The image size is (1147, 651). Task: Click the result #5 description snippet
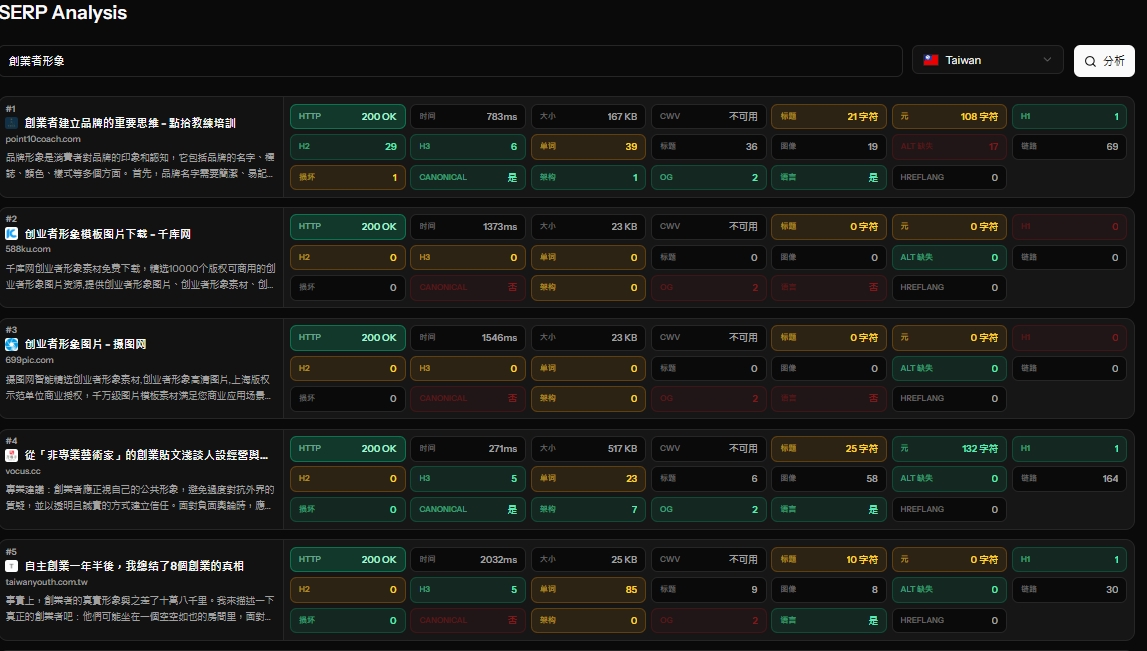(x=140, y=609)
